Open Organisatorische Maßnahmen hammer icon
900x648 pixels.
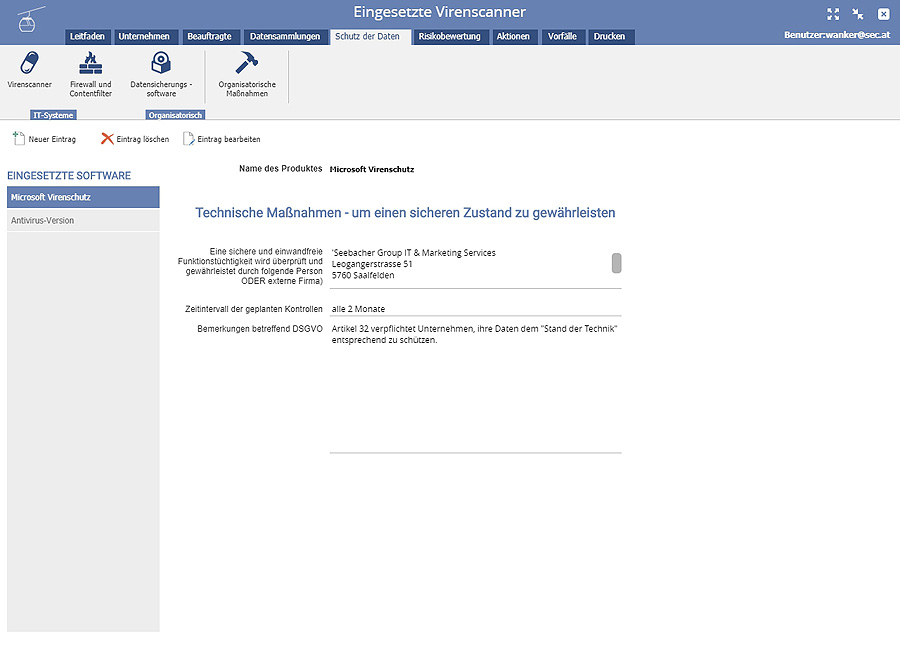click(x=247, y=64)
